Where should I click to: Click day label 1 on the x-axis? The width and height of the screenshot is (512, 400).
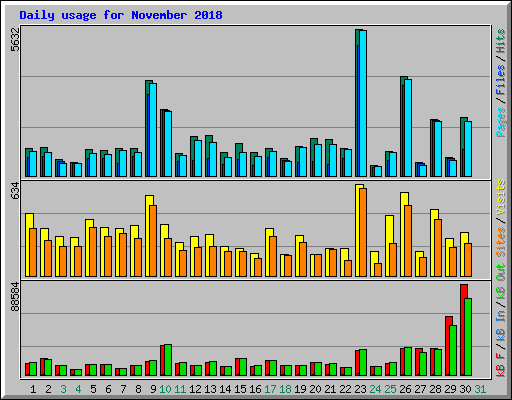pyautogui.click(x=33, y=389)
